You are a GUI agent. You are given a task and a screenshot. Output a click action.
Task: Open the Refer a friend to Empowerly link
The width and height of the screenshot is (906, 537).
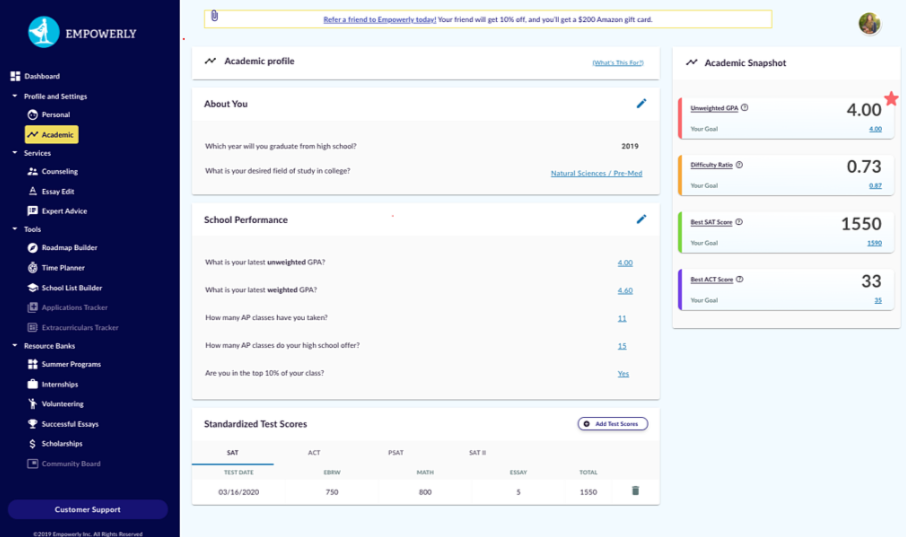(380, 19)
